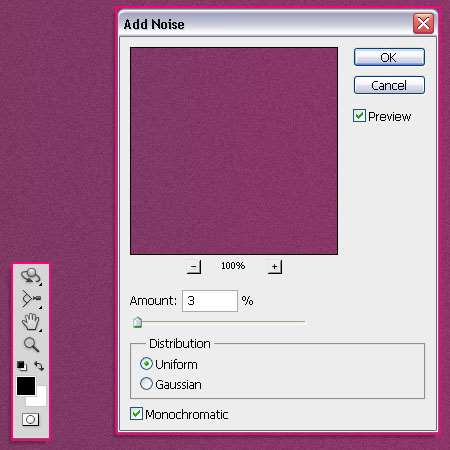The height and width of the screenshot is (450, 450).
Task: Select the Zoom magnifier tool
Action: (x=31, y=344)
